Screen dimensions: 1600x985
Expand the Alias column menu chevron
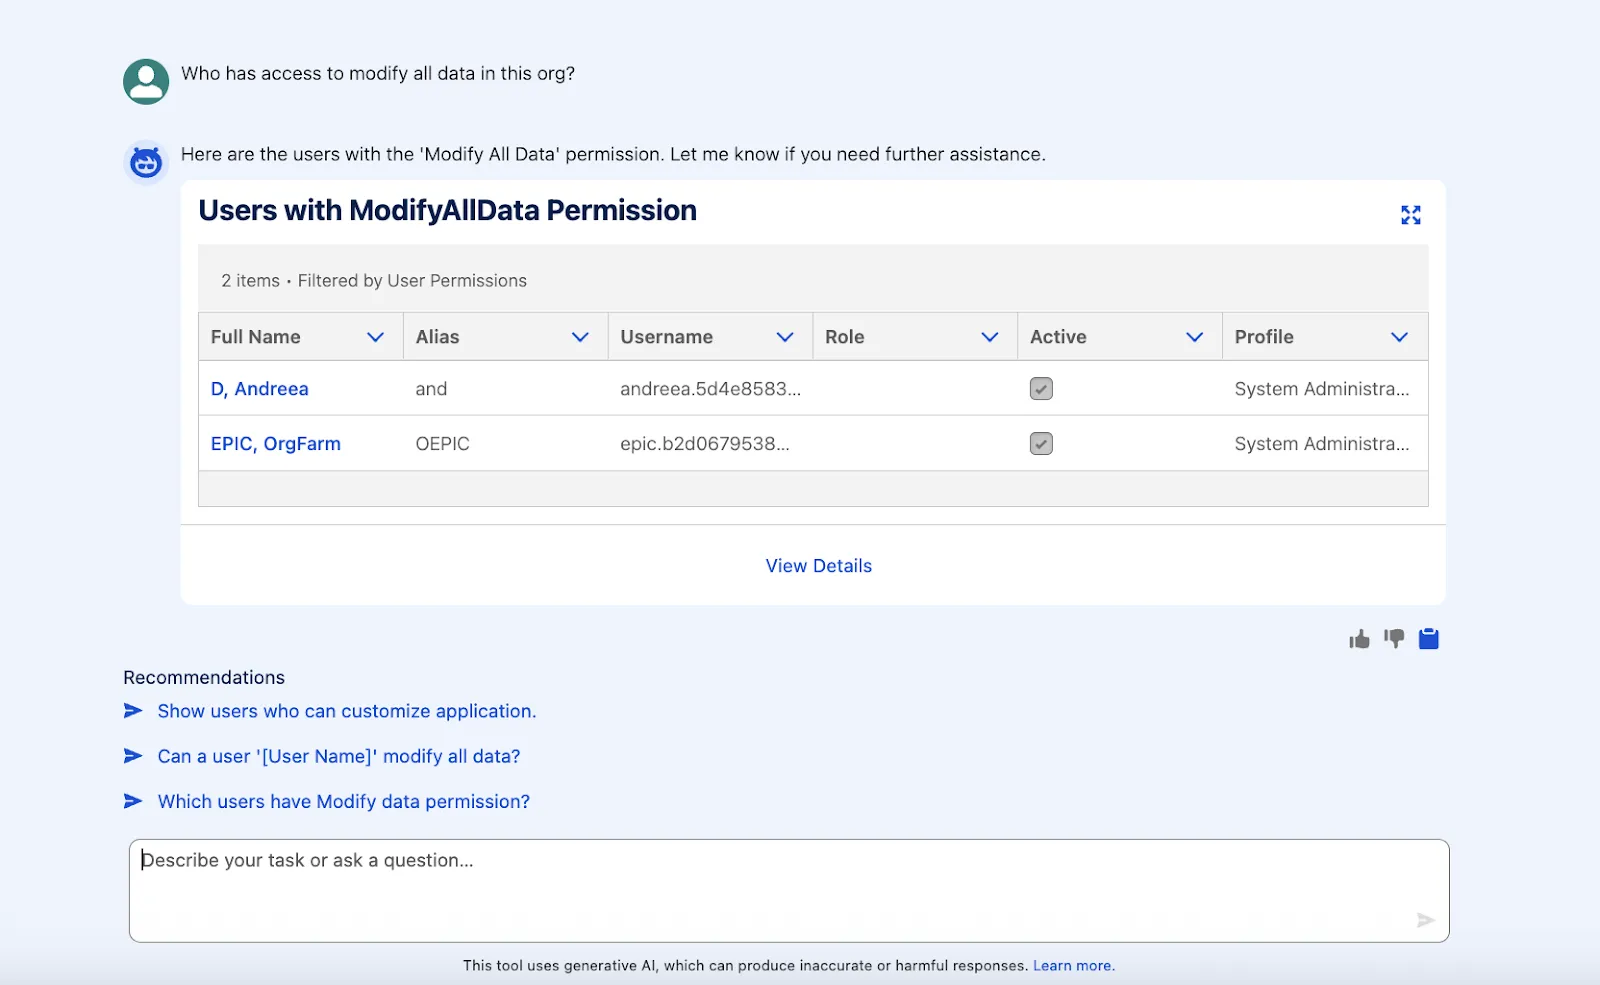[x=580, y=337]
